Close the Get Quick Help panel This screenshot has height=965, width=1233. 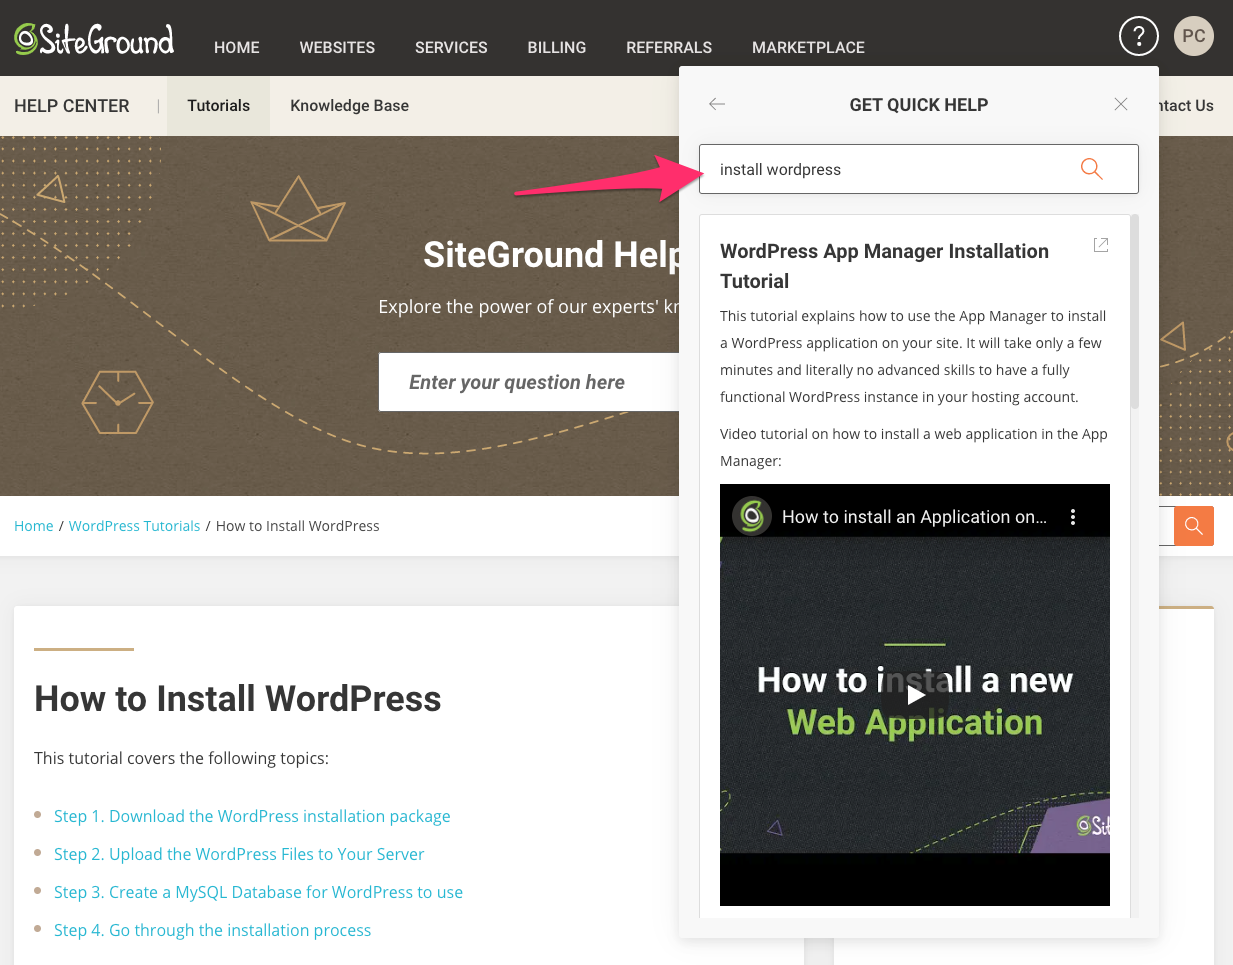click(x=1121, y=104)
